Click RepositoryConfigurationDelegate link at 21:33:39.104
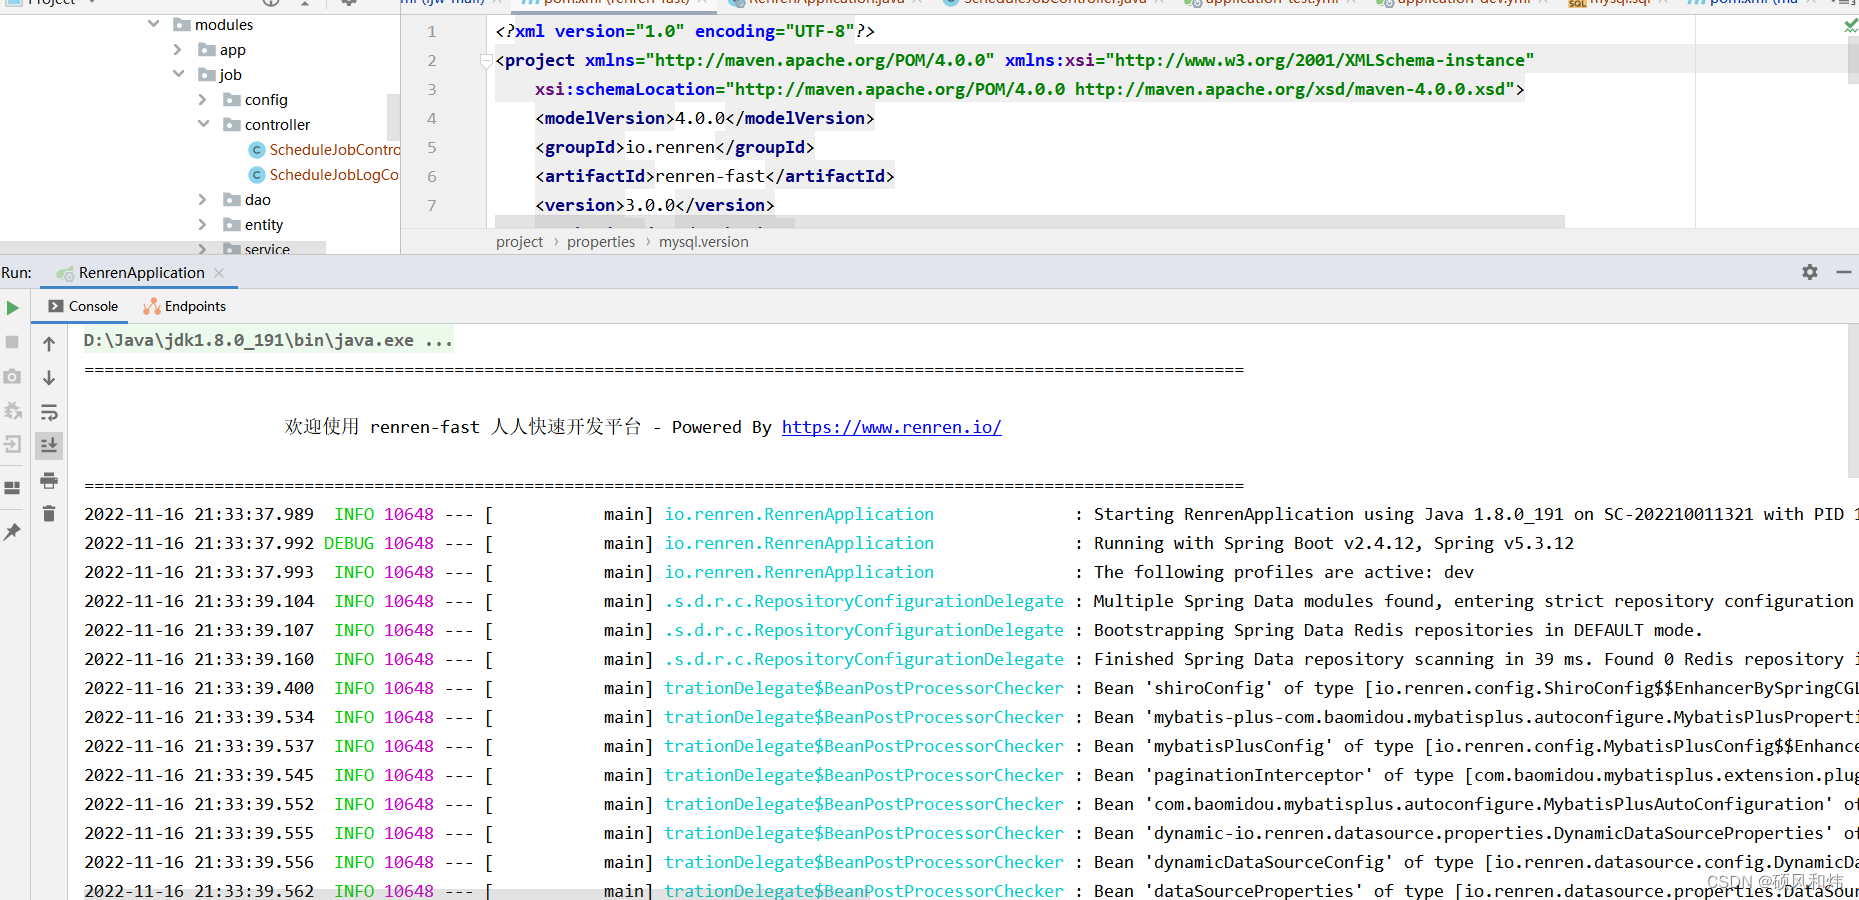 [864, 601]
